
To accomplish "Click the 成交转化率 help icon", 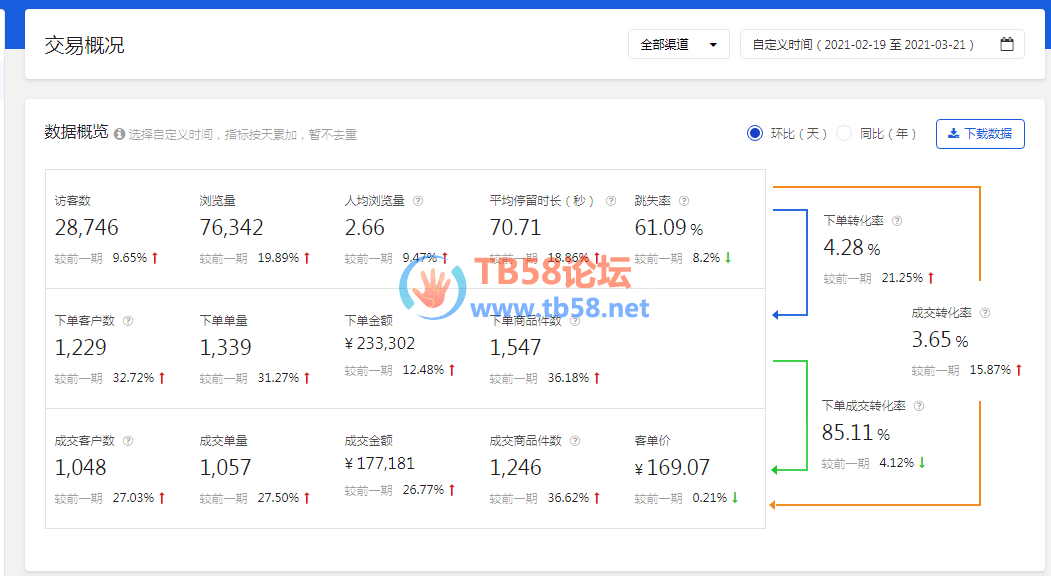I will [985, 313].
